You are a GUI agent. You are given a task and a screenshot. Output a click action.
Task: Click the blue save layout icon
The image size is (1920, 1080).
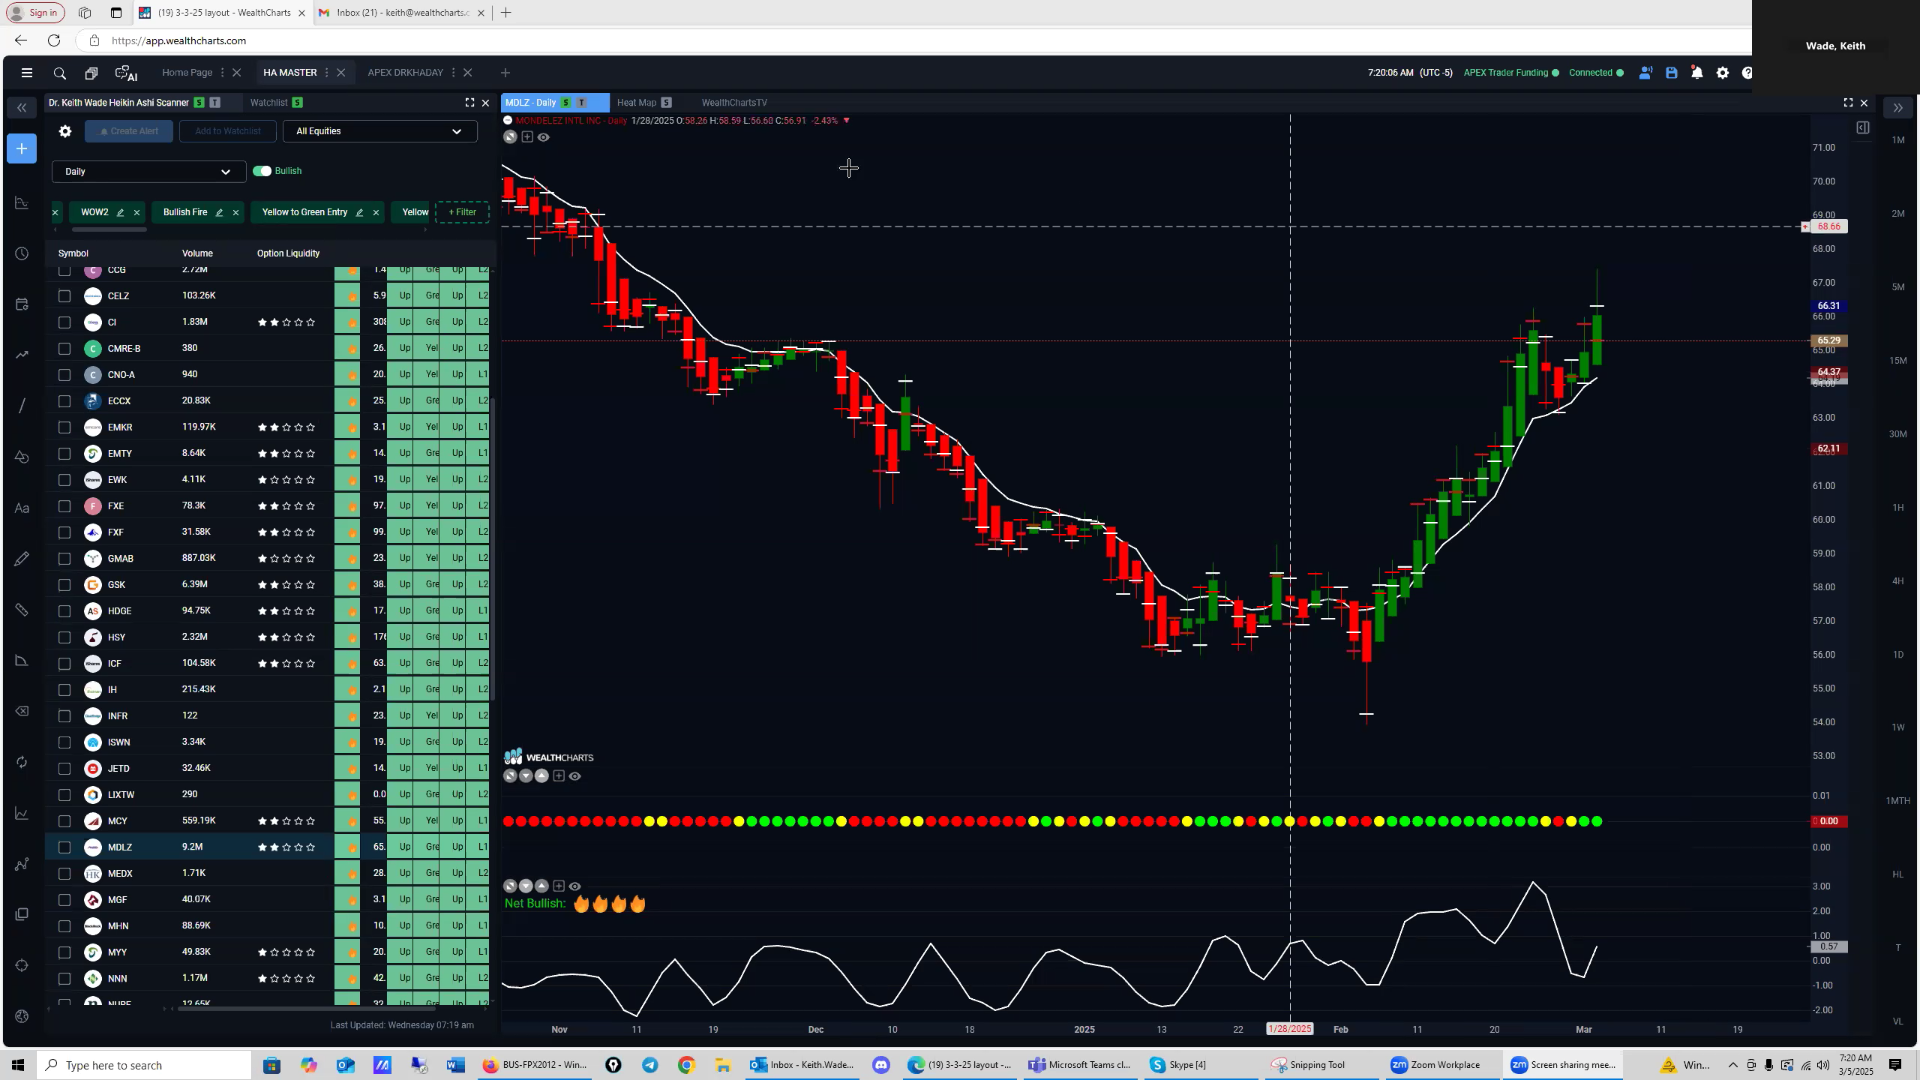[x=1671, y=73]
